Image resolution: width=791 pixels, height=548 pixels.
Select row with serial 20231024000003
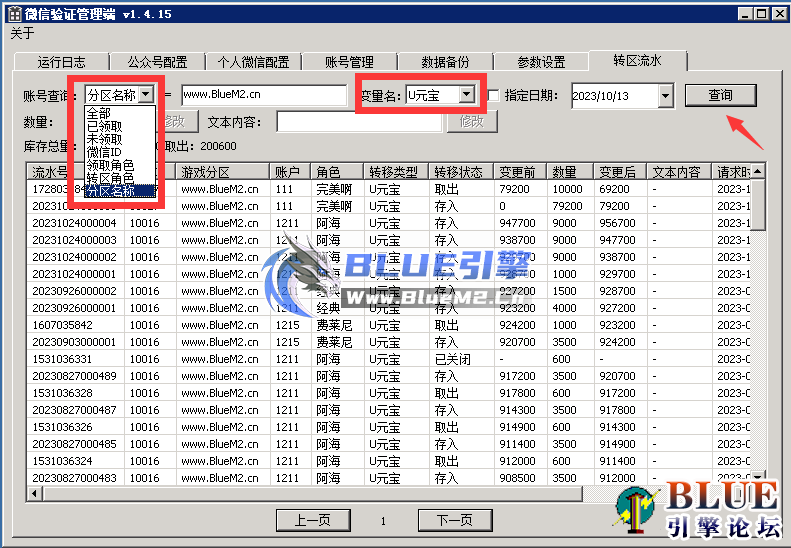click(388, 240)
